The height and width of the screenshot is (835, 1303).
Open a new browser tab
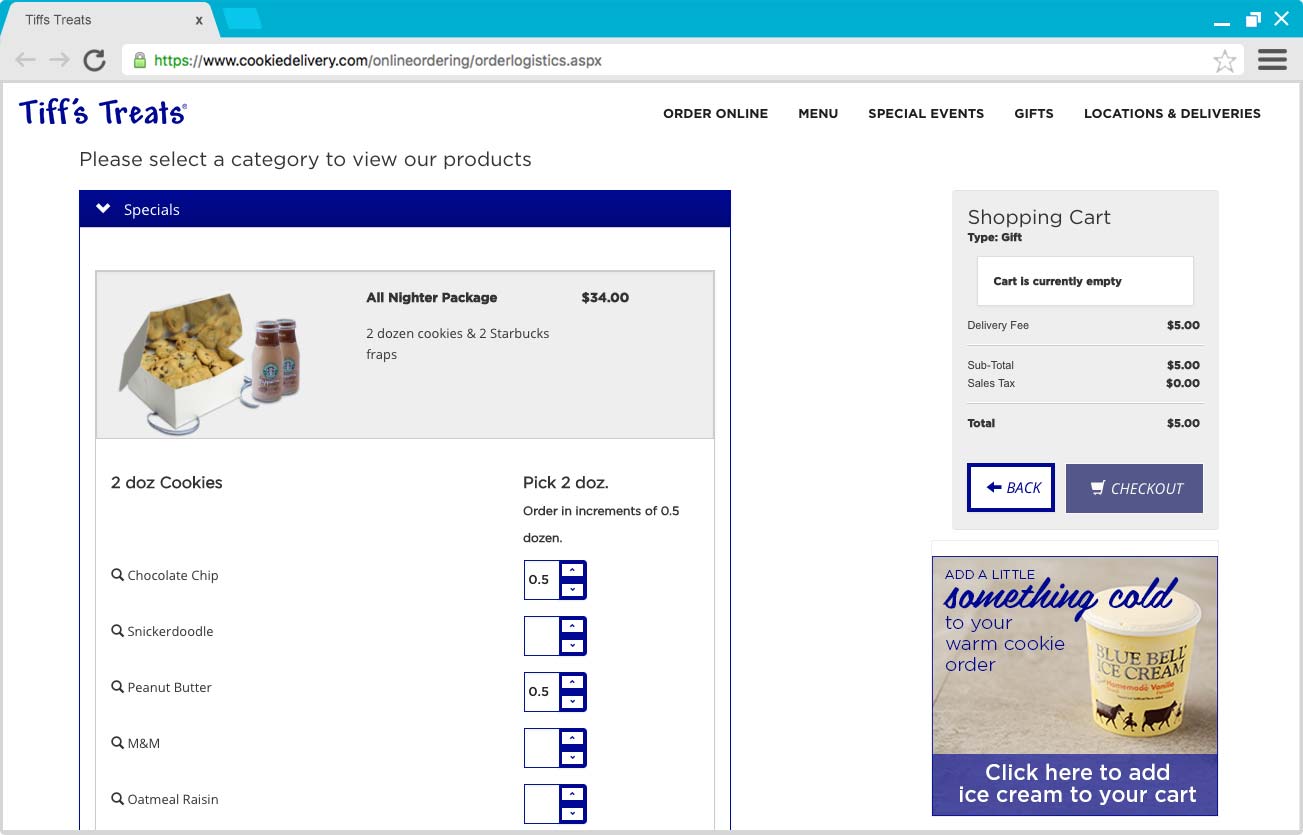click(242, 18)
